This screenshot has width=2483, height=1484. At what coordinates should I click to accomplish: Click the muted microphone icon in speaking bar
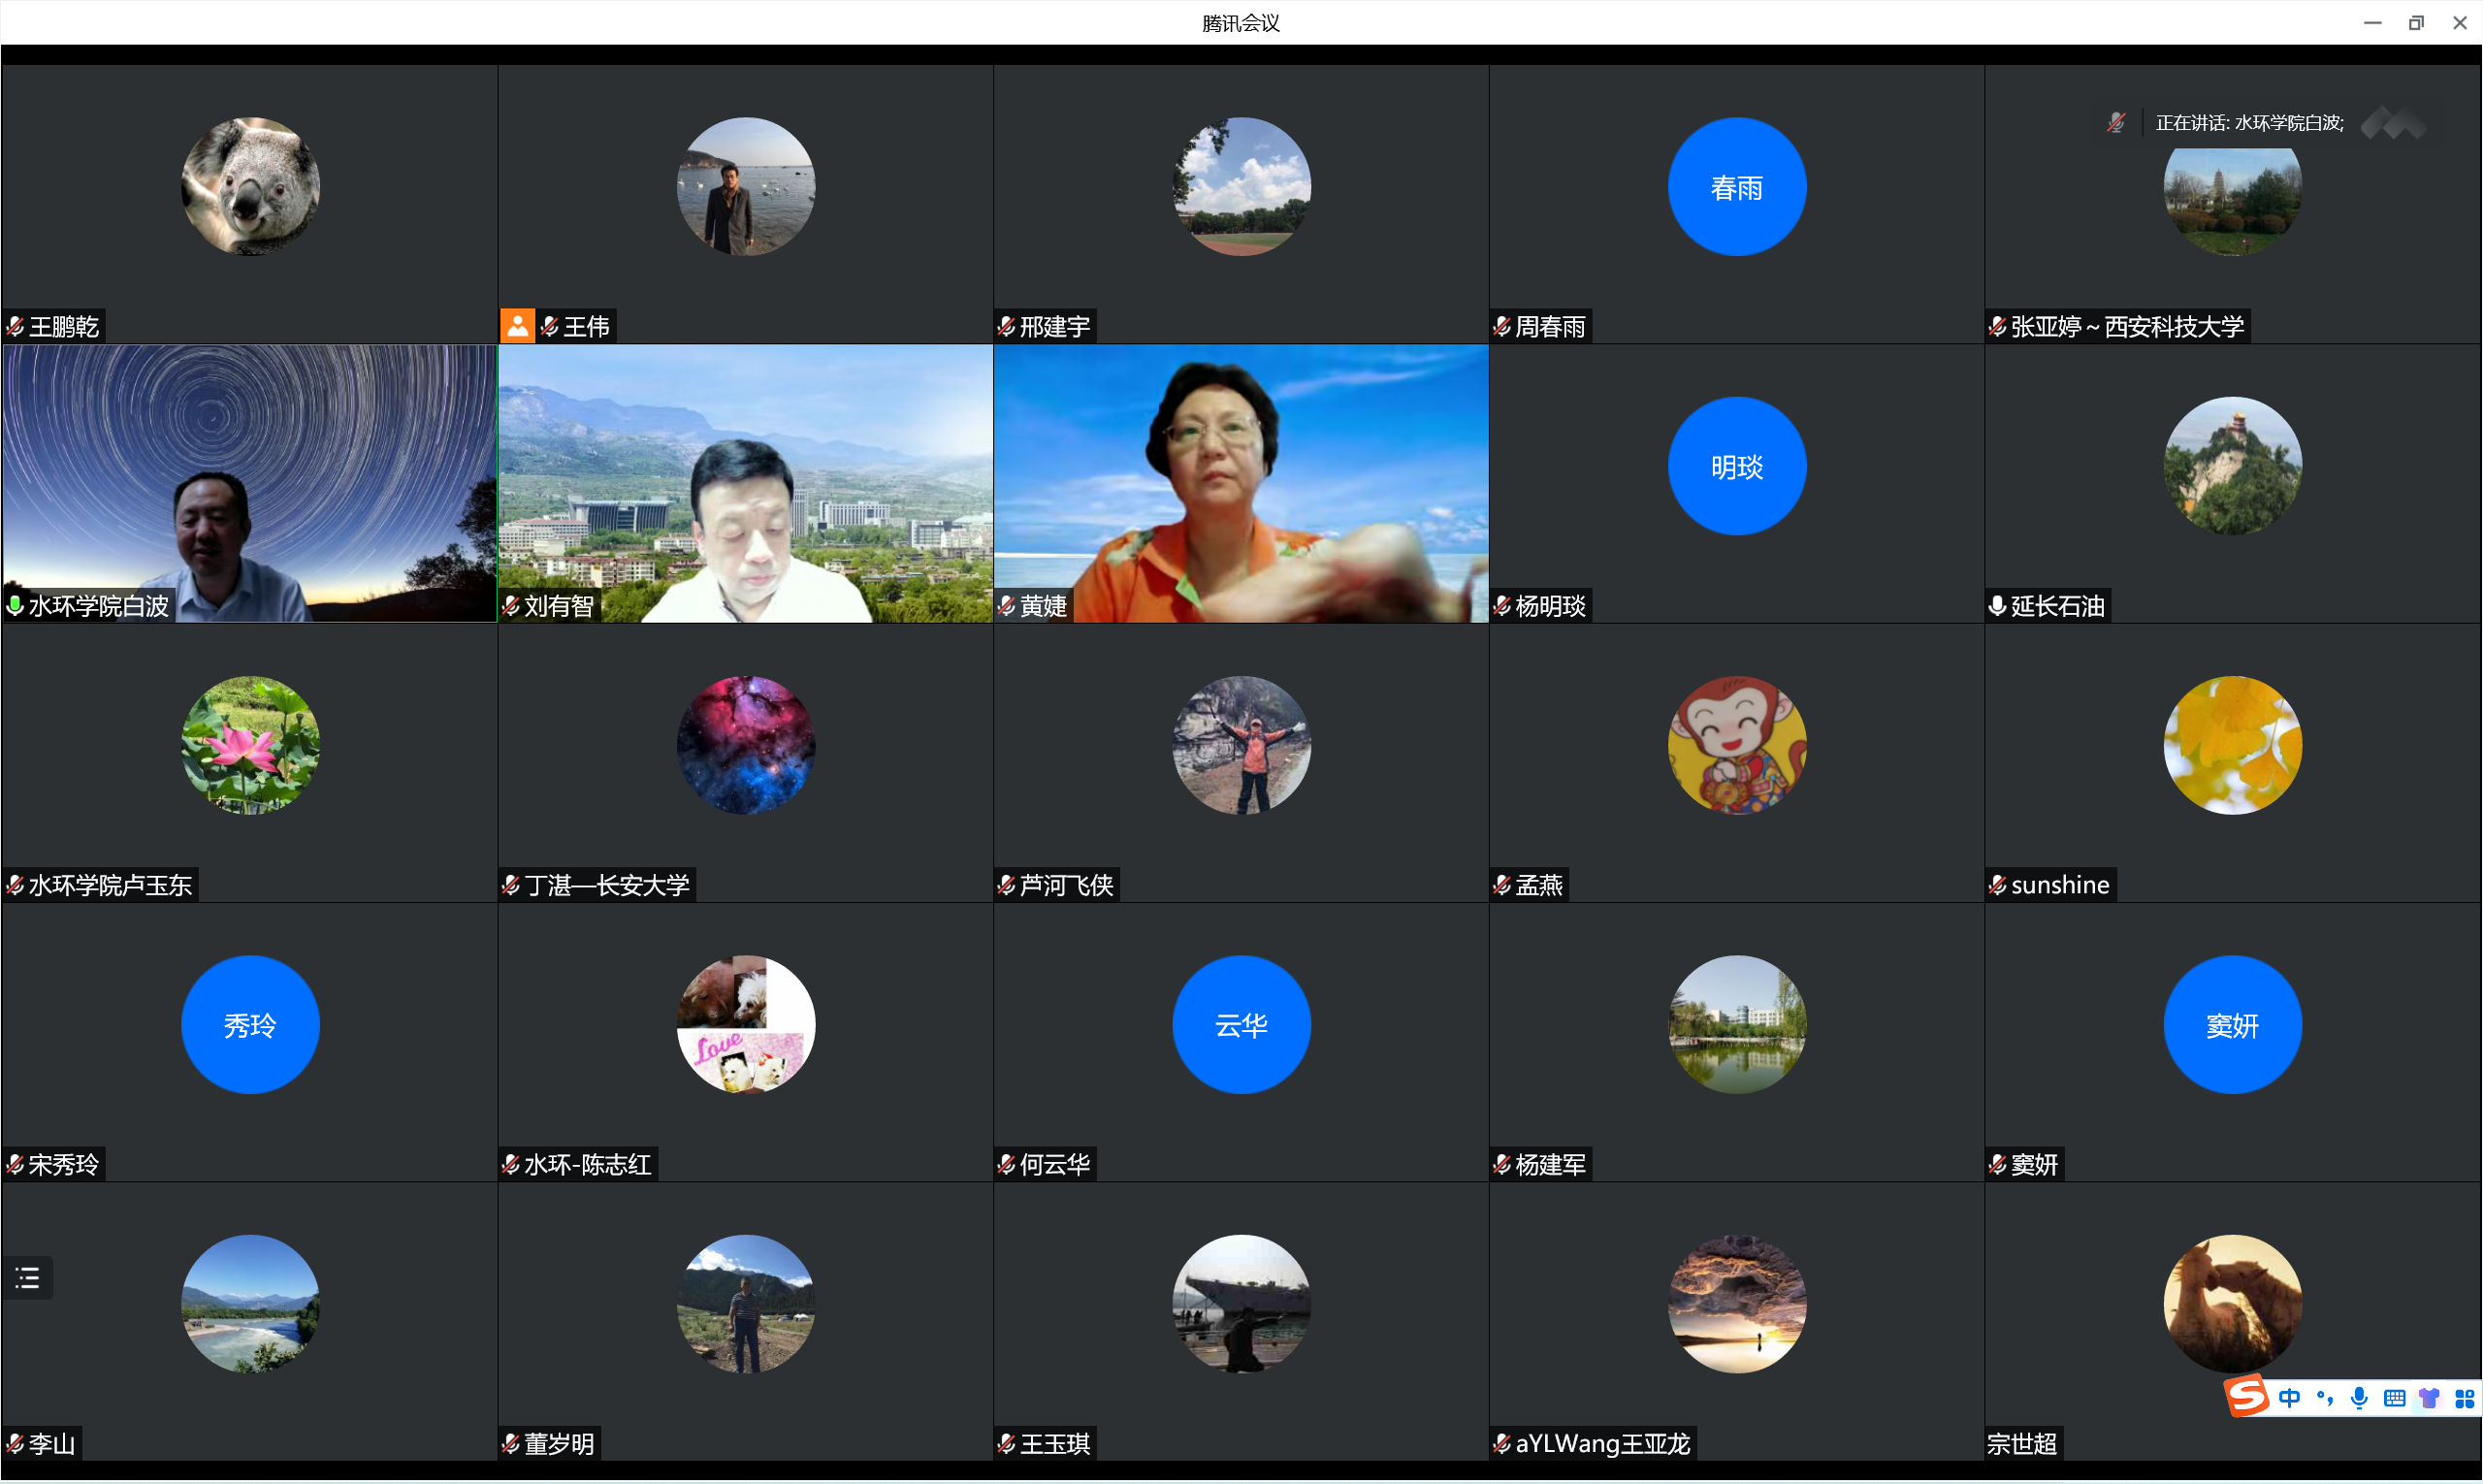point(2116,123)
